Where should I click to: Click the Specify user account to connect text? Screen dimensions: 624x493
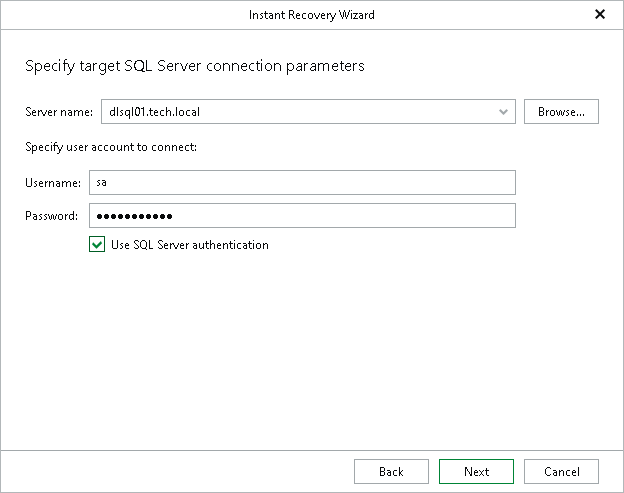[x=111, y=147]
